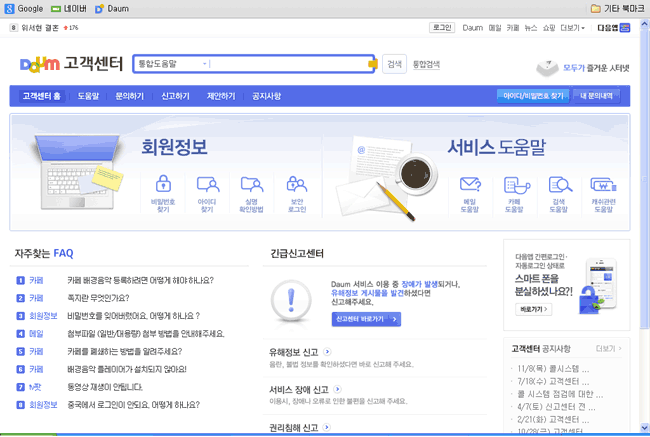Image resolution: width=650 pixels, height=437 pixels.
Task: Click the arrow icon next to 유해정보 신고
Action: pyautogui.click(x=327, y=352)
